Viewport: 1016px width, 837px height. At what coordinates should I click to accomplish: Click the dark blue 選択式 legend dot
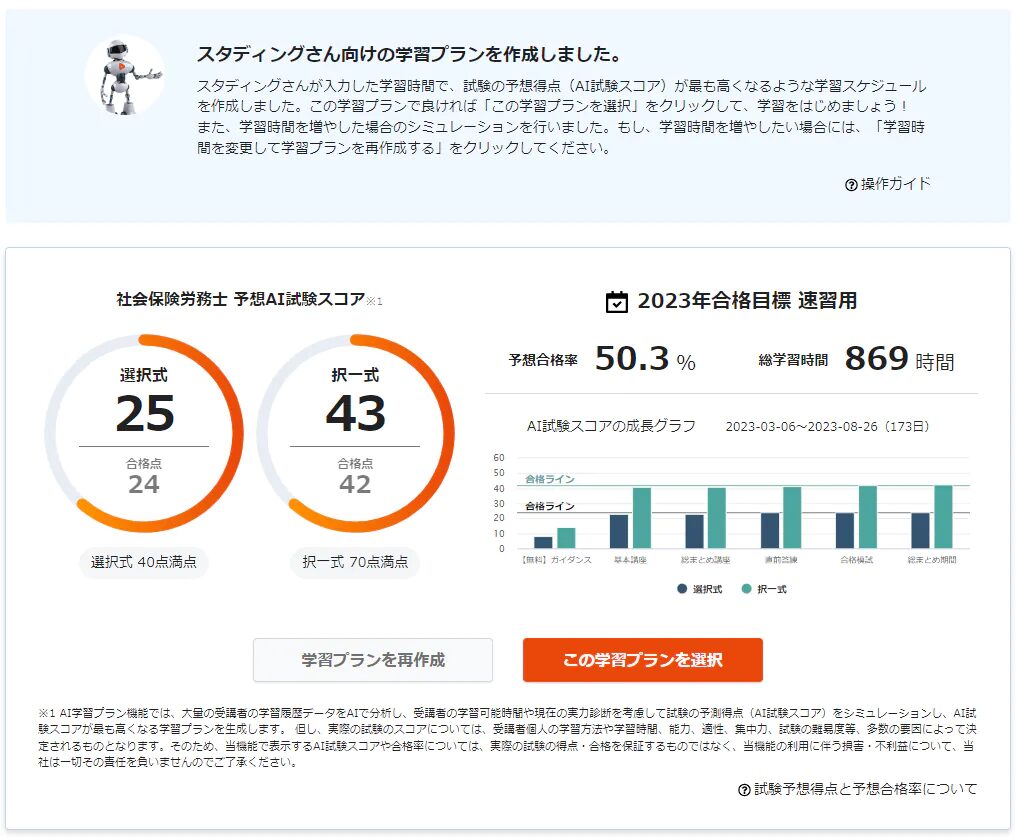pyautogui.click(x=682, y=589)
